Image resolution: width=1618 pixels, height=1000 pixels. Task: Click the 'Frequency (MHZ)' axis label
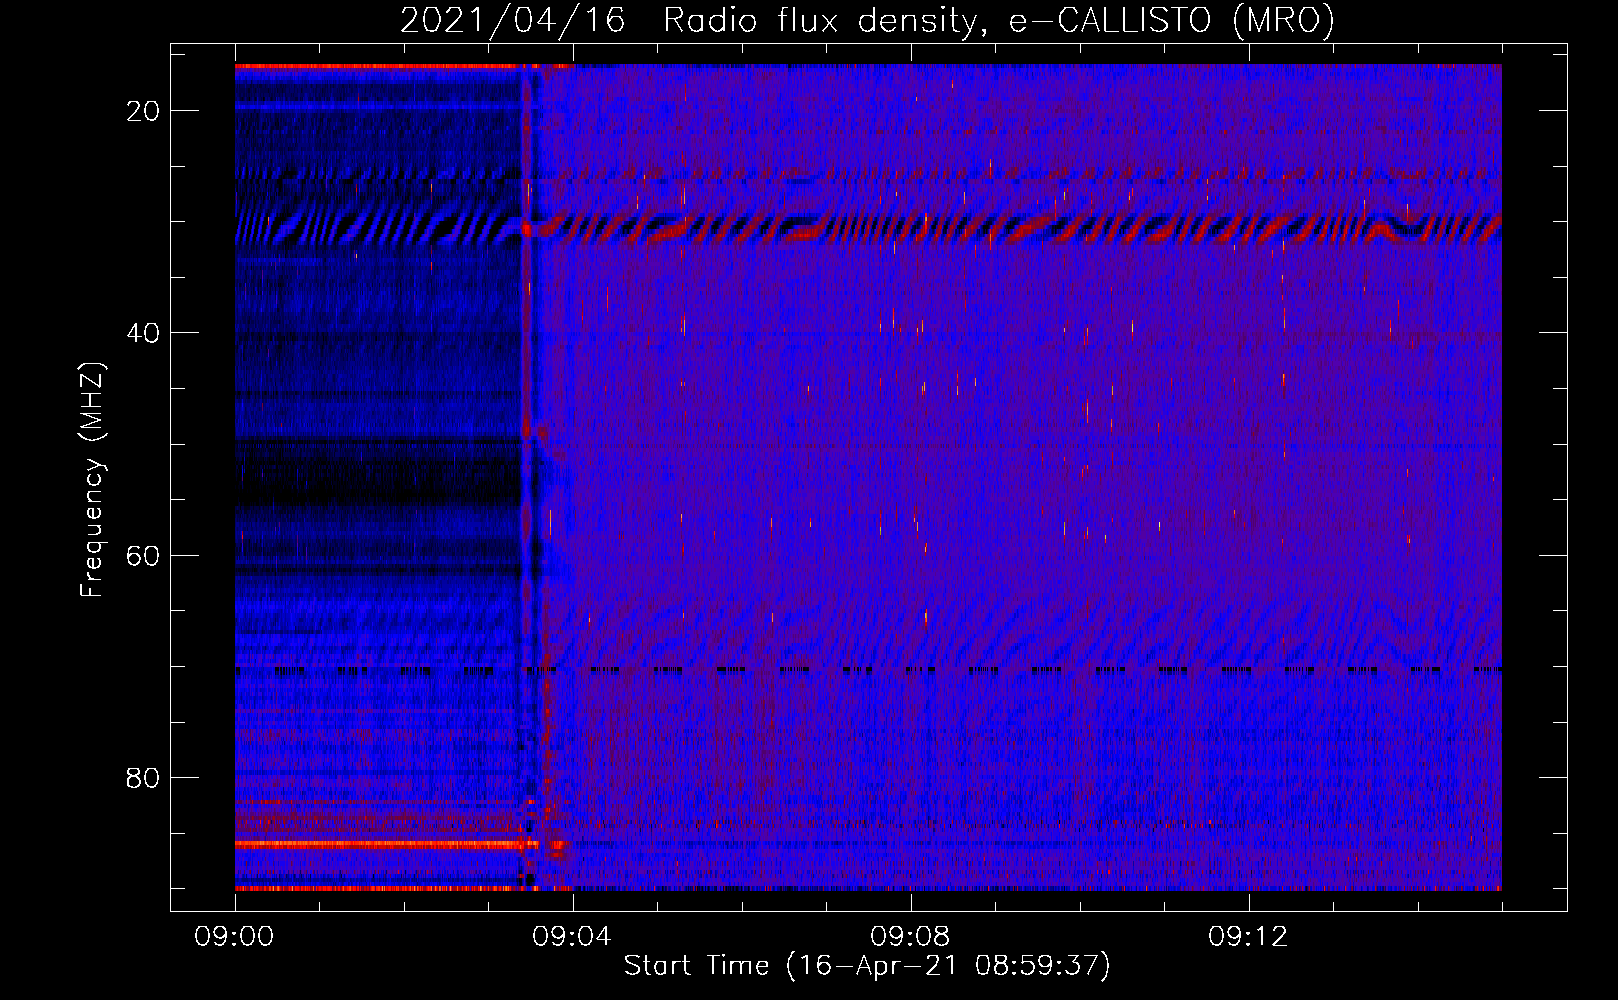pyautogui.click(x=92, y=479)
